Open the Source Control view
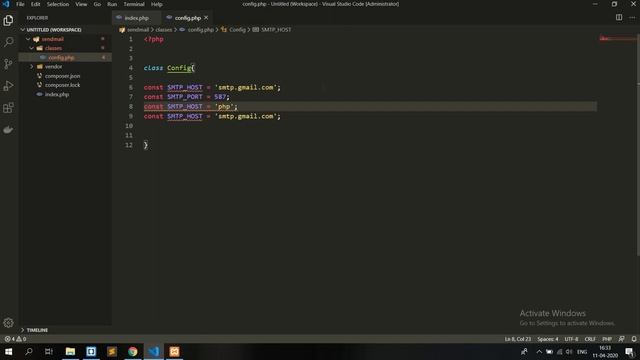Image resolution: width=640 pixels, height=360 pixels. pyautogui.click(x=8, y=64)
